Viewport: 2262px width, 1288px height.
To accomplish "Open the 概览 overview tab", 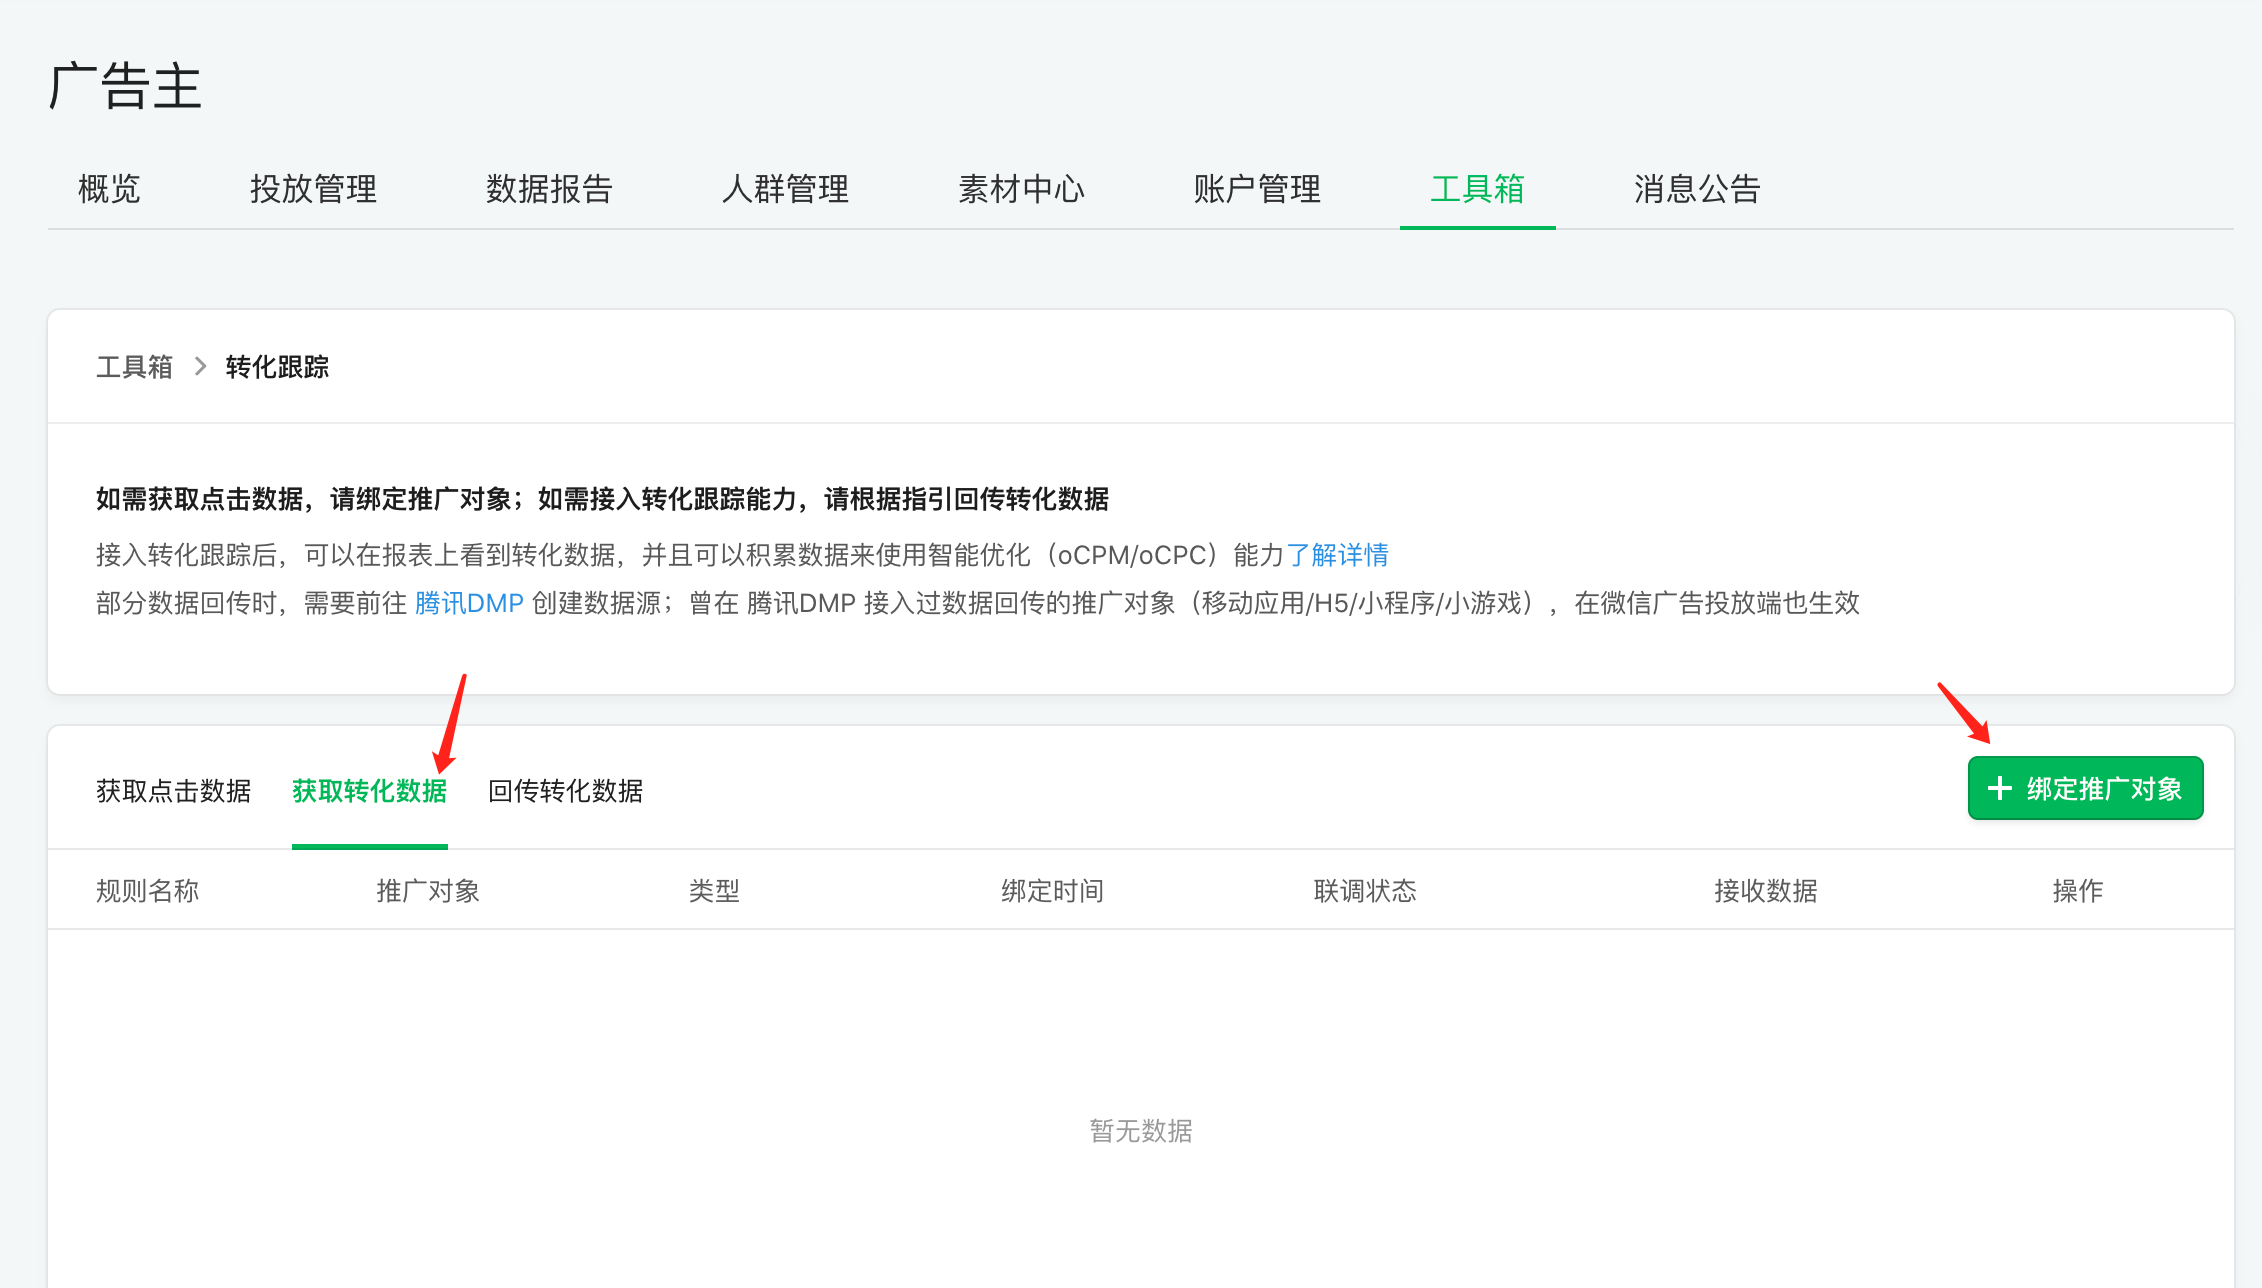I will [109, 189].
